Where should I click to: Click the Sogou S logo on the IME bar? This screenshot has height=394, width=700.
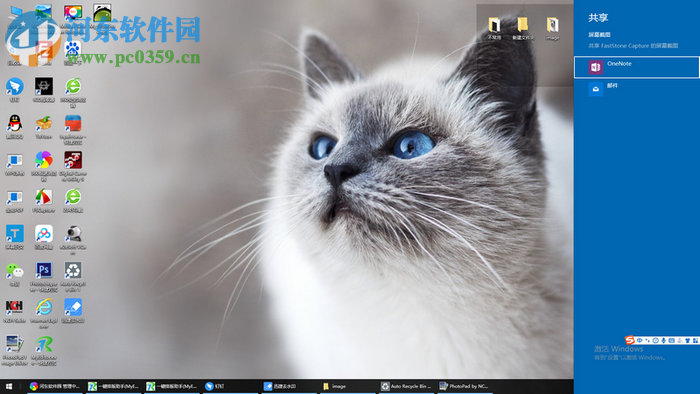pyautogui.click(x=629, y=340)
